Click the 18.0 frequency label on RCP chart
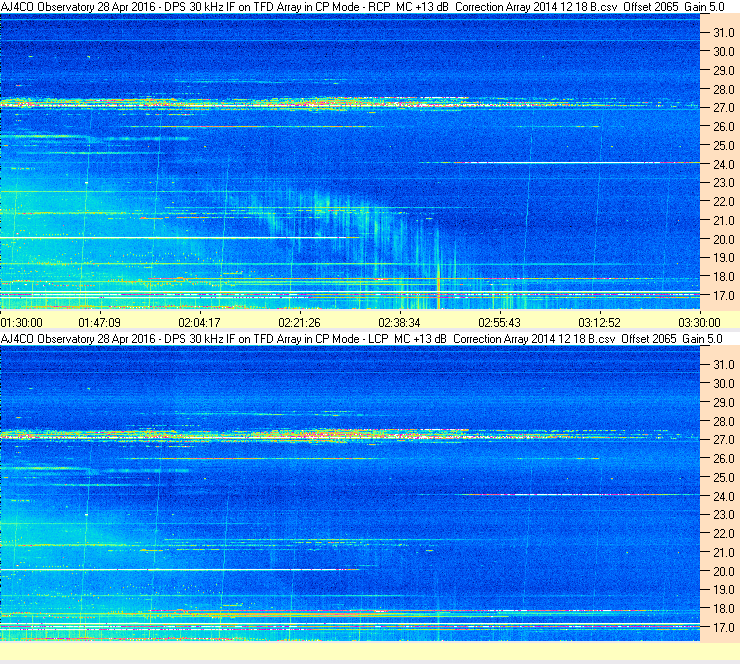The height and width of the screenshot is (664, 740). (x=723, y=277)
